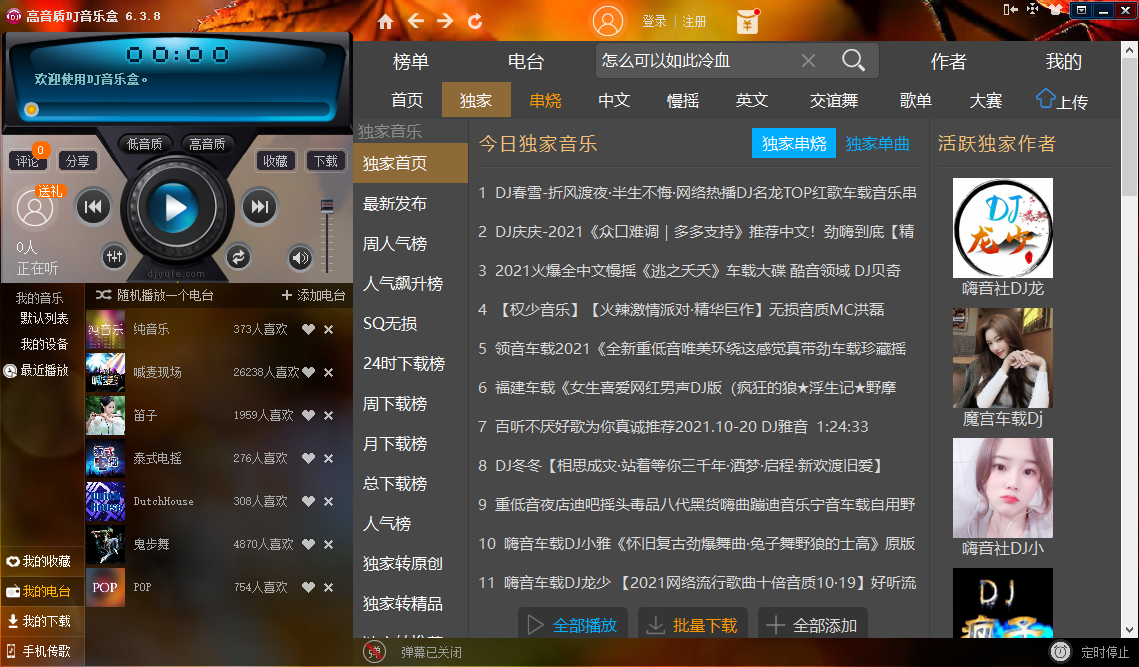Mute audio with the speaker icon

click(299, 257)
